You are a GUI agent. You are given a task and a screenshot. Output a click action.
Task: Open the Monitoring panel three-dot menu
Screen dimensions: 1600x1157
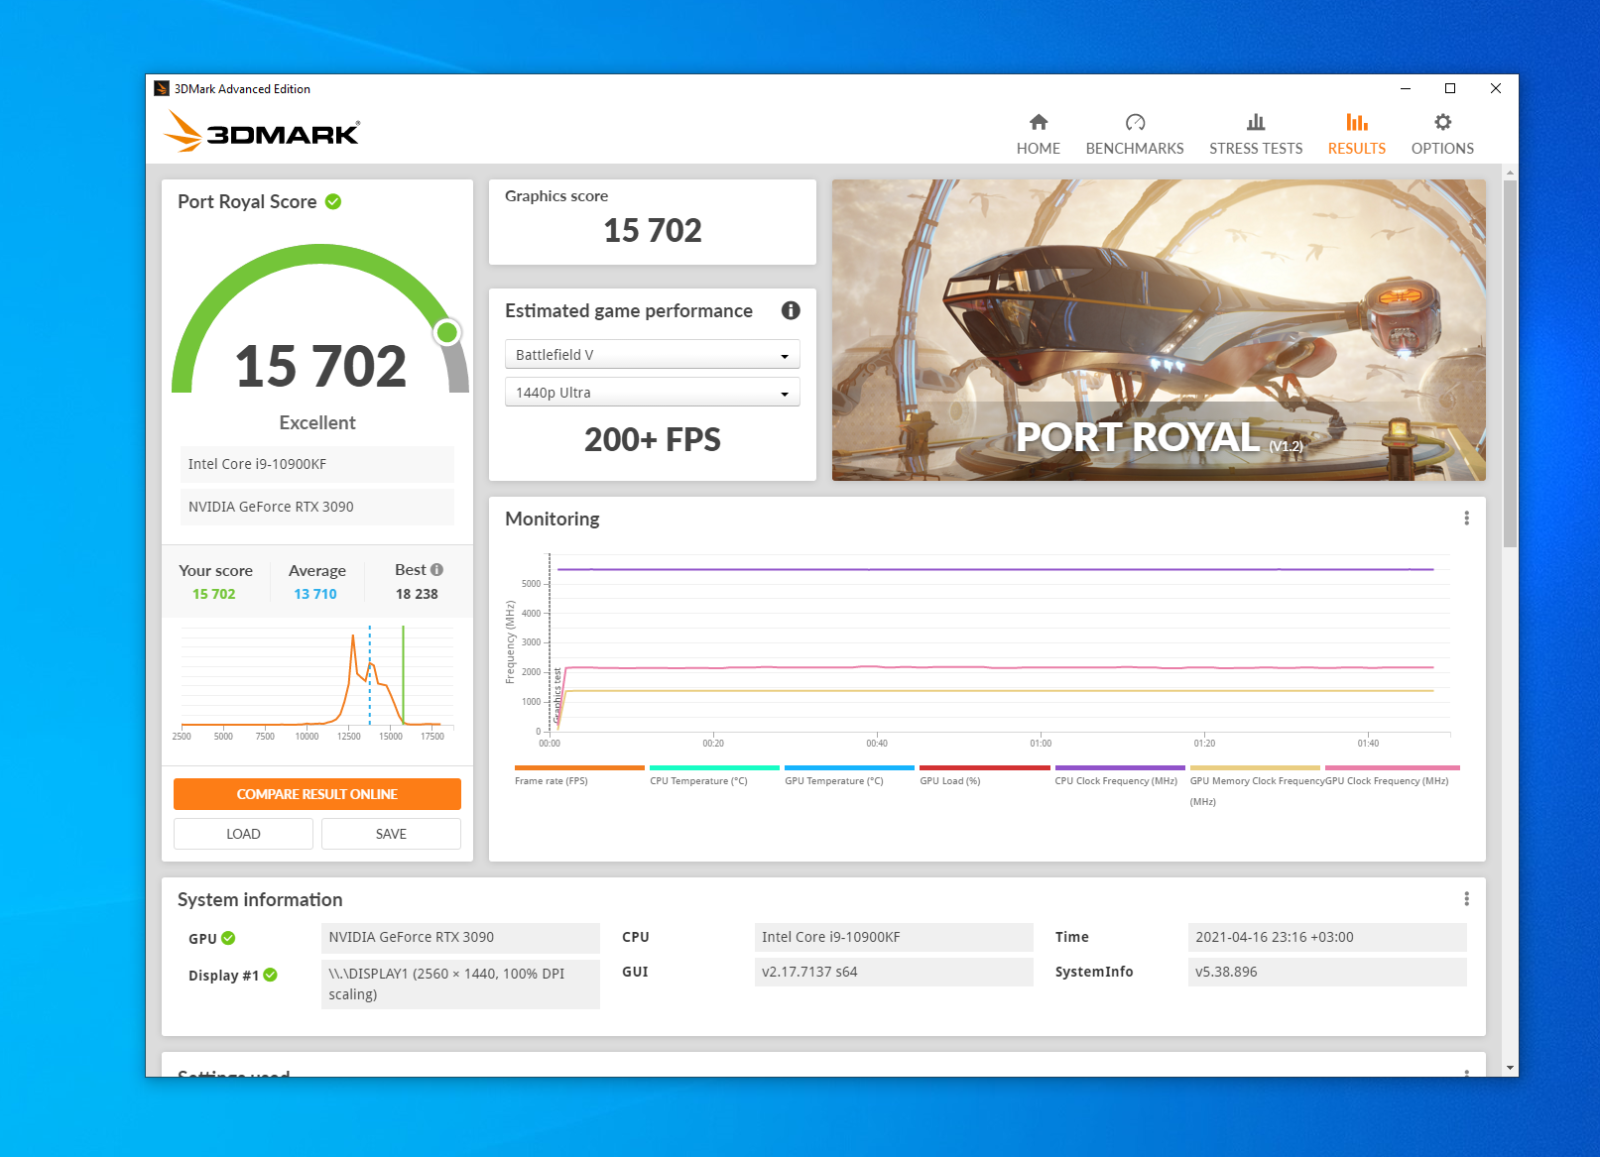coord(1466,518)
